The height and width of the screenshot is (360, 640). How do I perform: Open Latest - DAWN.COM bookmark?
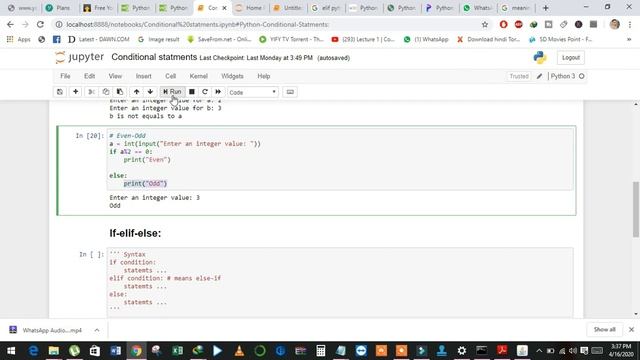tap(98, 40)
